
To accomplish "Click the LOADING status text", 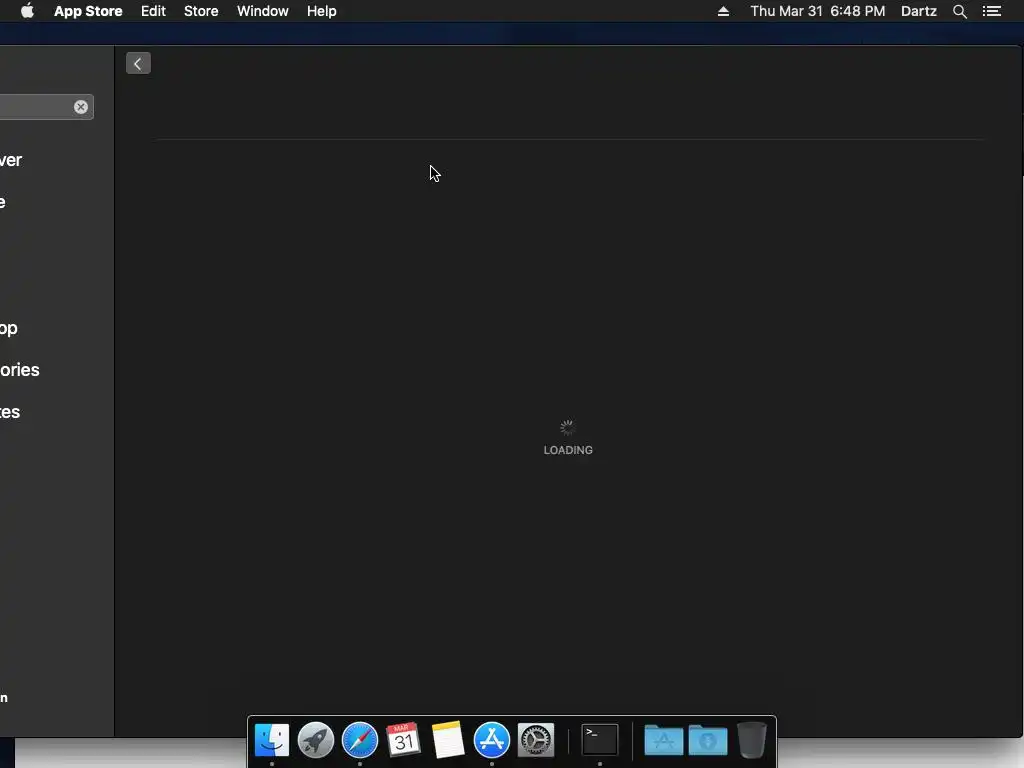I will 568,450.
